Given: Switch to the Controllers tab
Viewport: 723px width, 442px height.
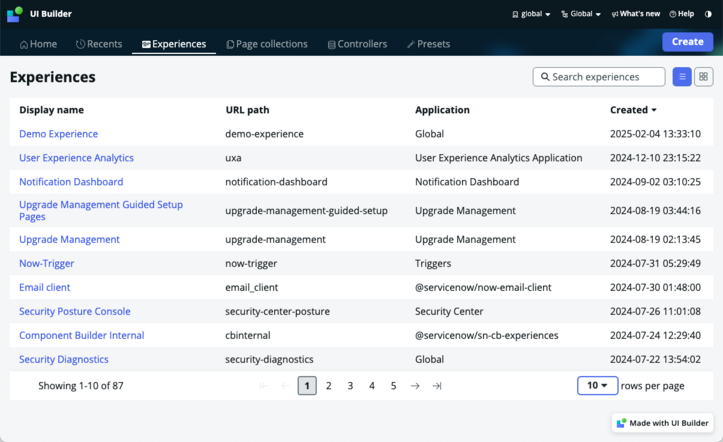Looking at the screenshot, I should tap(357, 44).
